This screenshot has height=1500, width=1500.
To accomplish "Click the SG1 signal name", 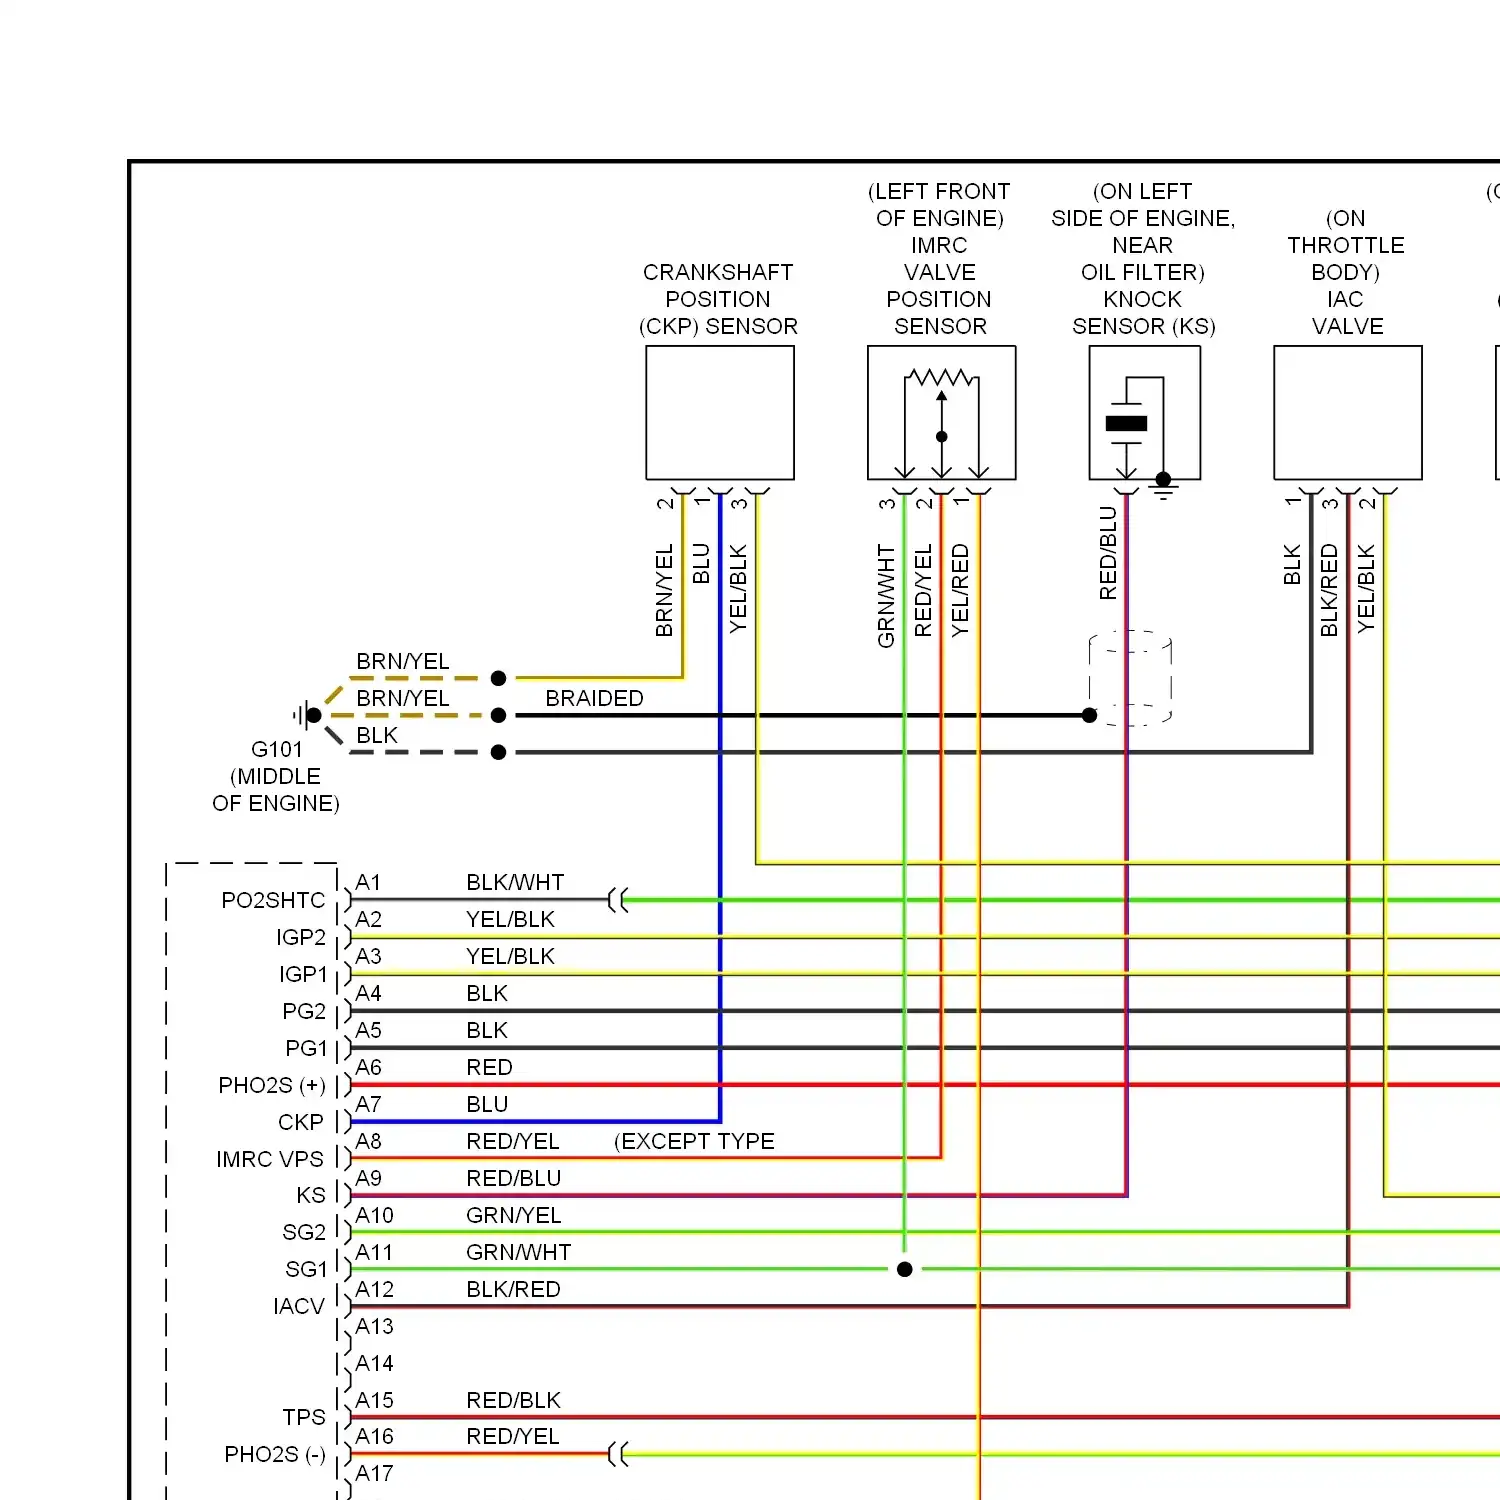I will point(306,1269).
